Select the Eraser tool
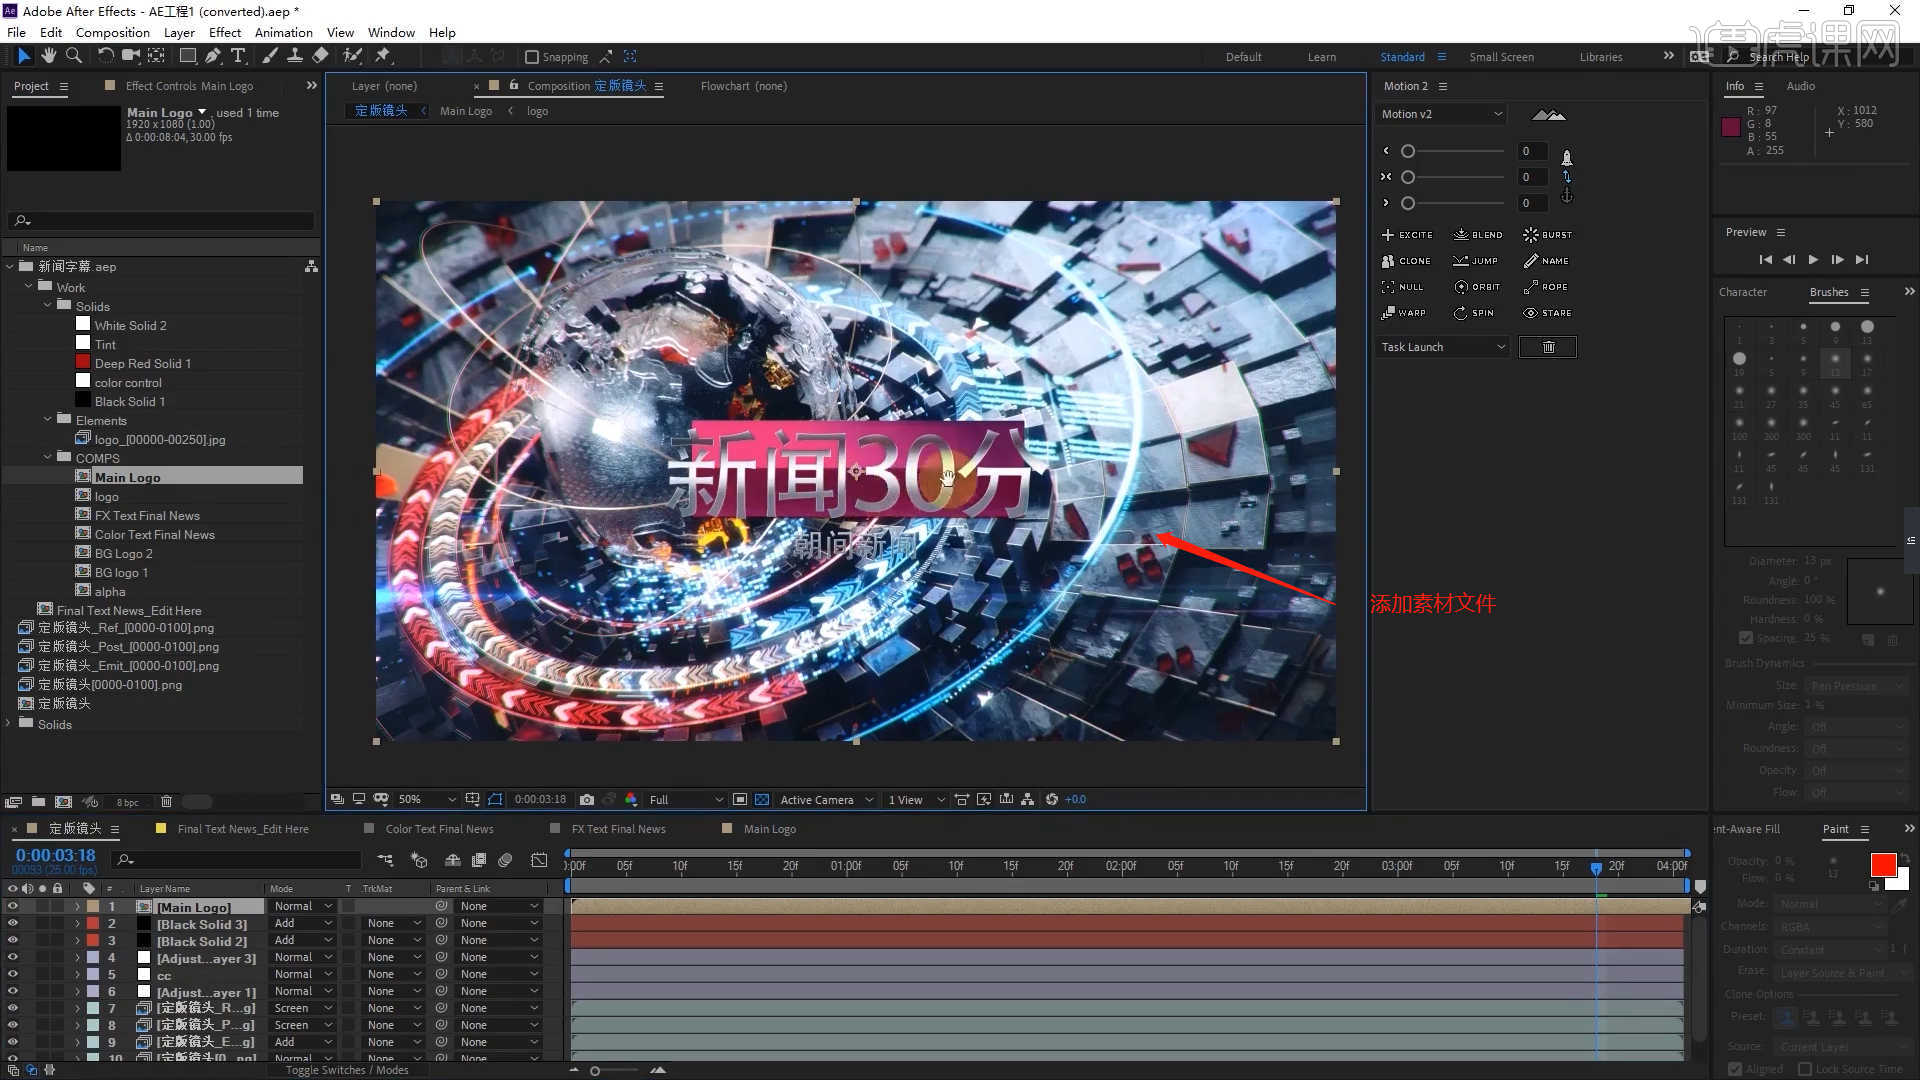Image resolution: width=1920 pixels, height=1080 pixels. pyautogui.click(x=320, y=56)
